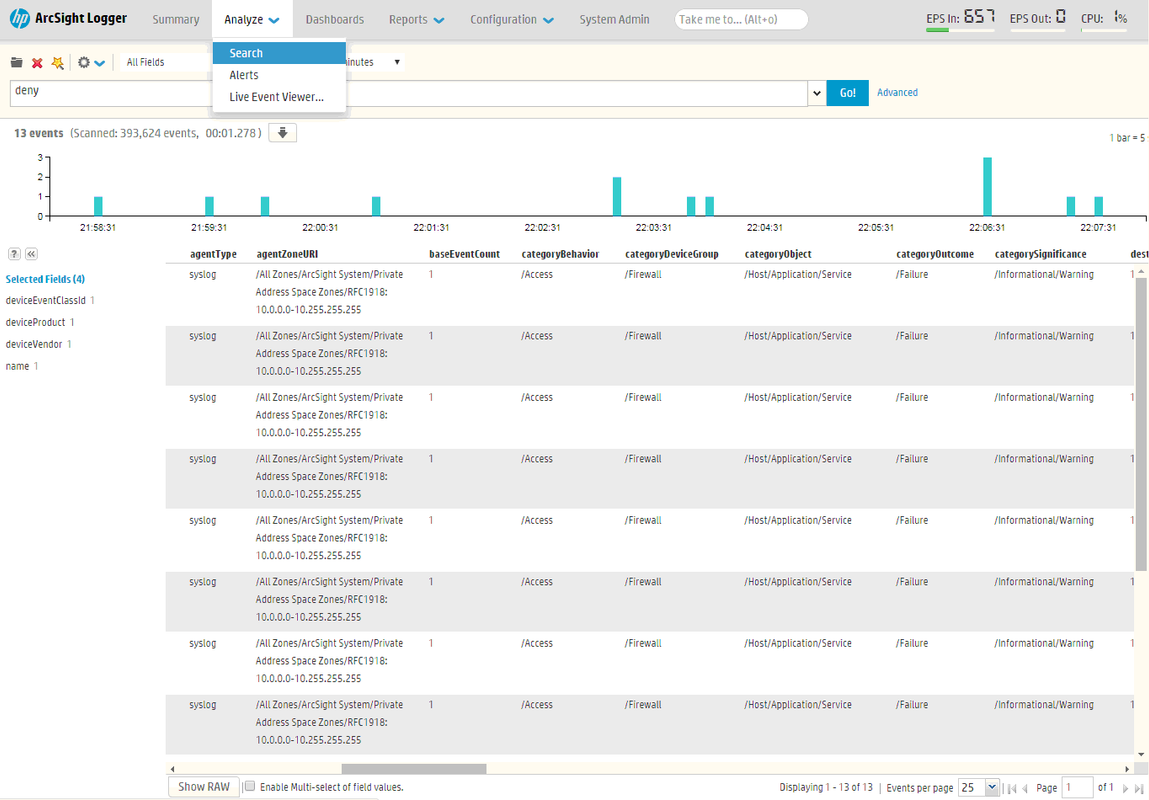Go to previous page of results

point(1026,788)
